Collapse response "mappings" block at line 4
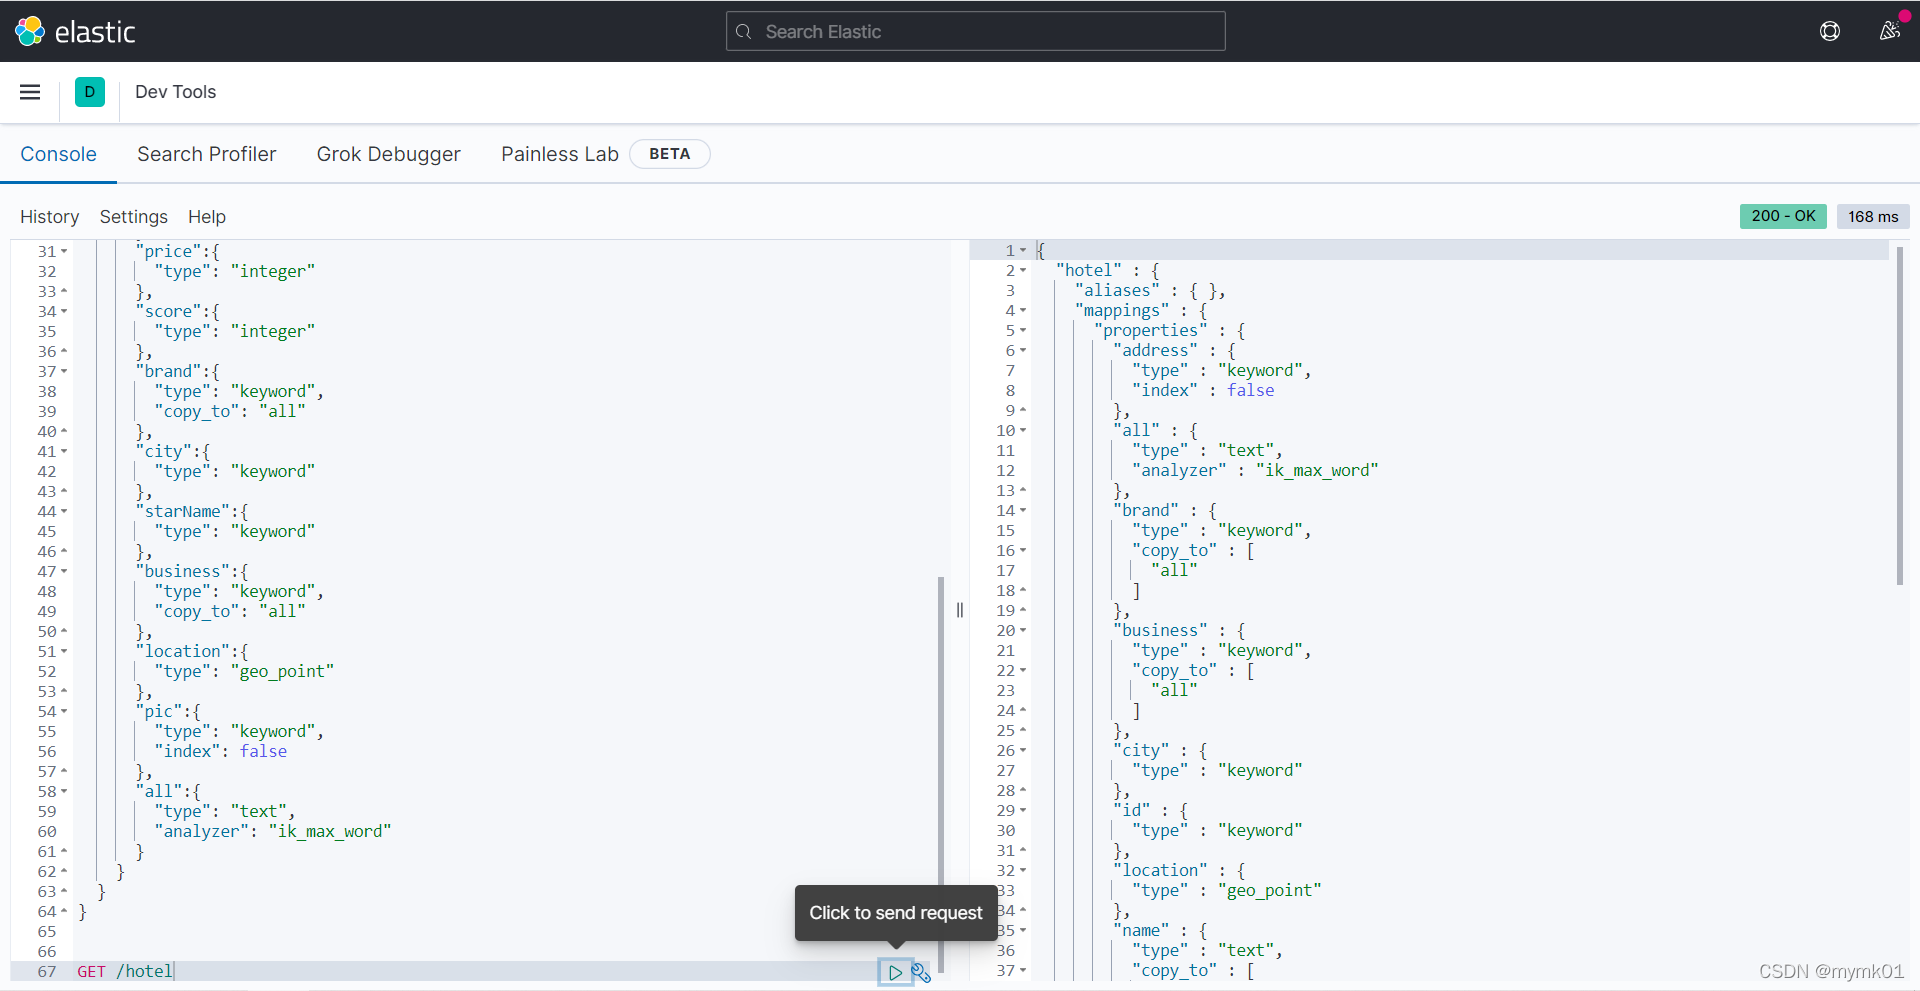This screenshot has width=1920, height=991. [x=1023, y=311]
